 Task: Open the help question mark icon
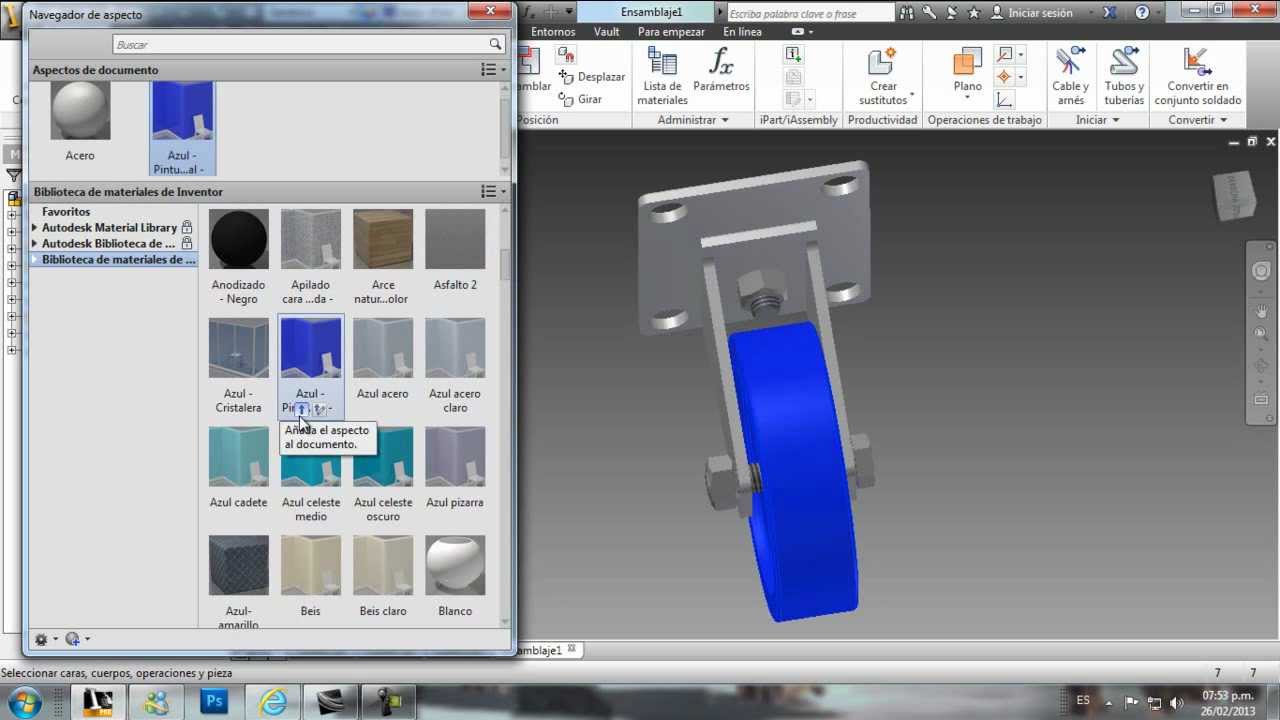click(1142, 13)
